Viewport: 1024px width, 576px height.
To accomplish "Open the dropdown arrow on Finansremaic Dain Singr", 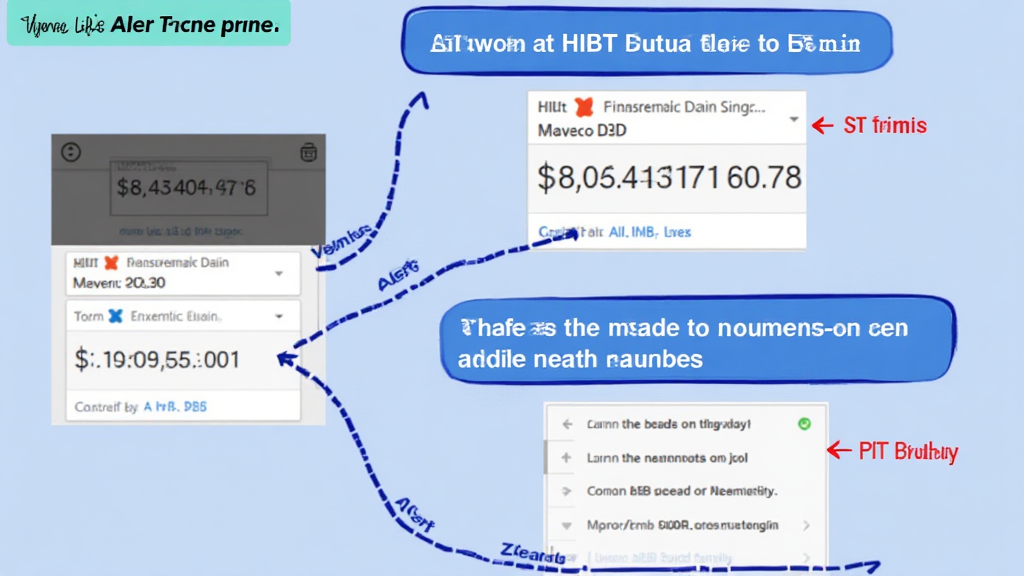I will tap(793, 119).
